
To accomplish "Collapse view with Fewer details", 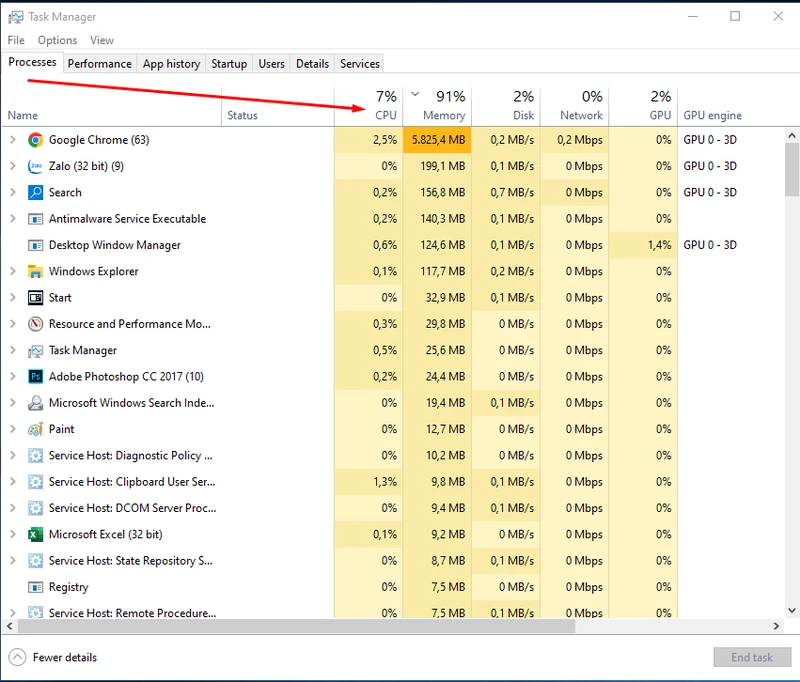I will point(53,657).
